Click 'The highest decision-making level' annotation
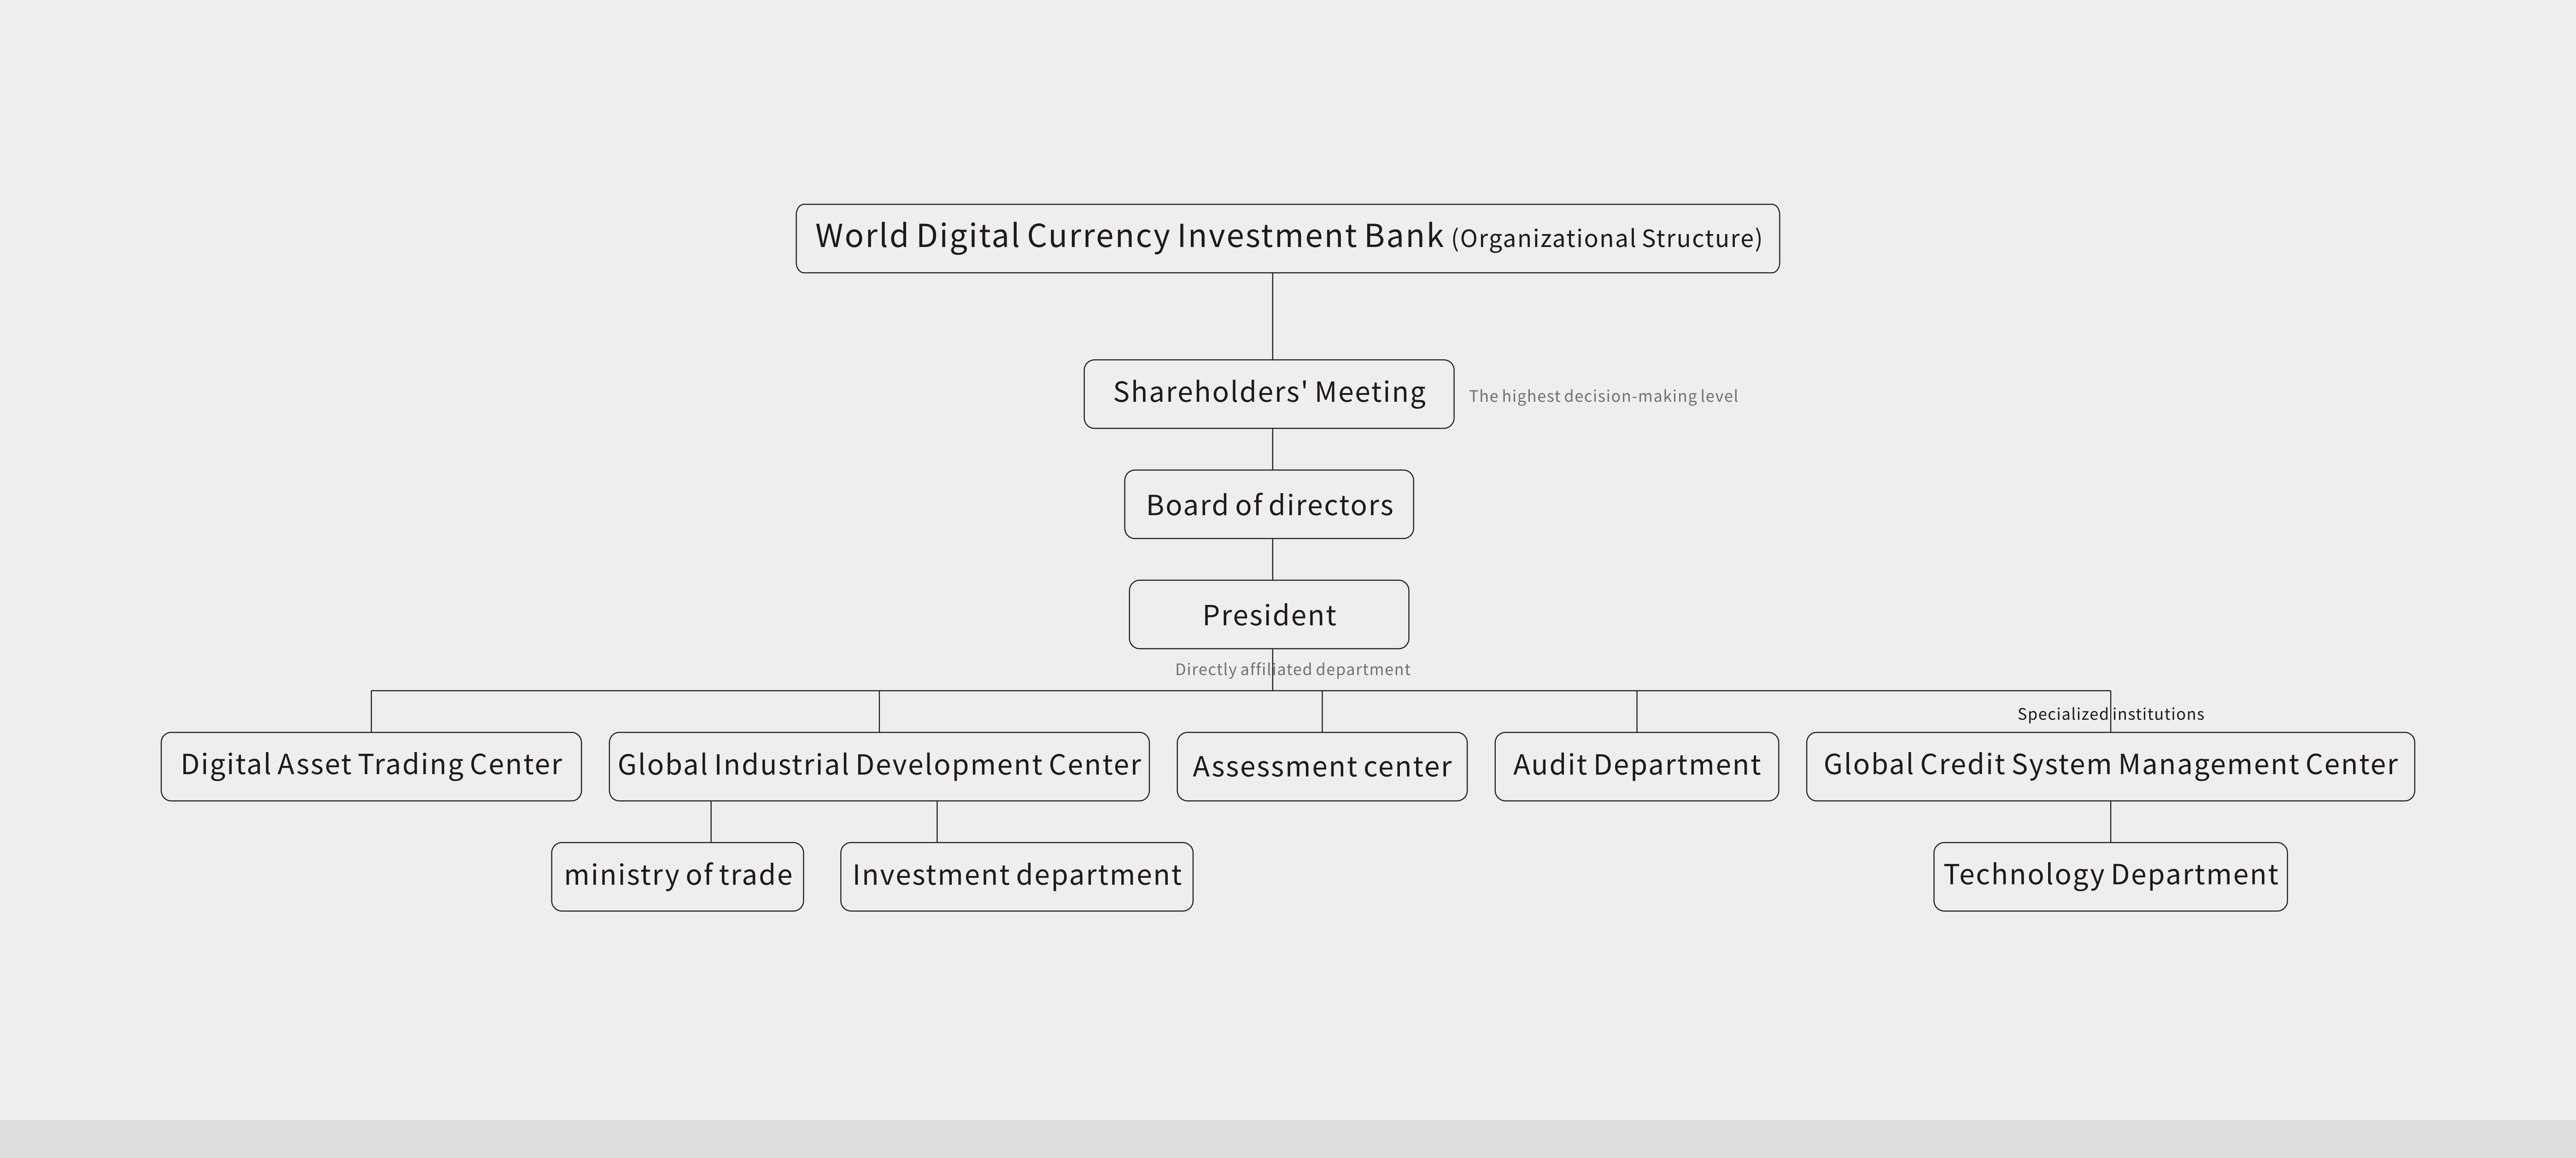This screenshot has width=2576, height=1158. tap(1603, 396)
